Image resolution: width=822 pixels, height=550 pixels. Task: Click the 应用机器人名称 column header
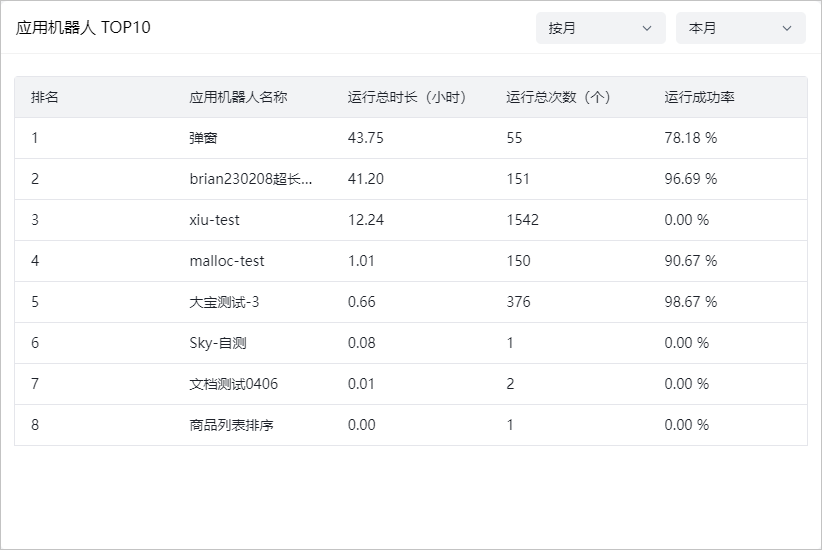coord(238,97)
